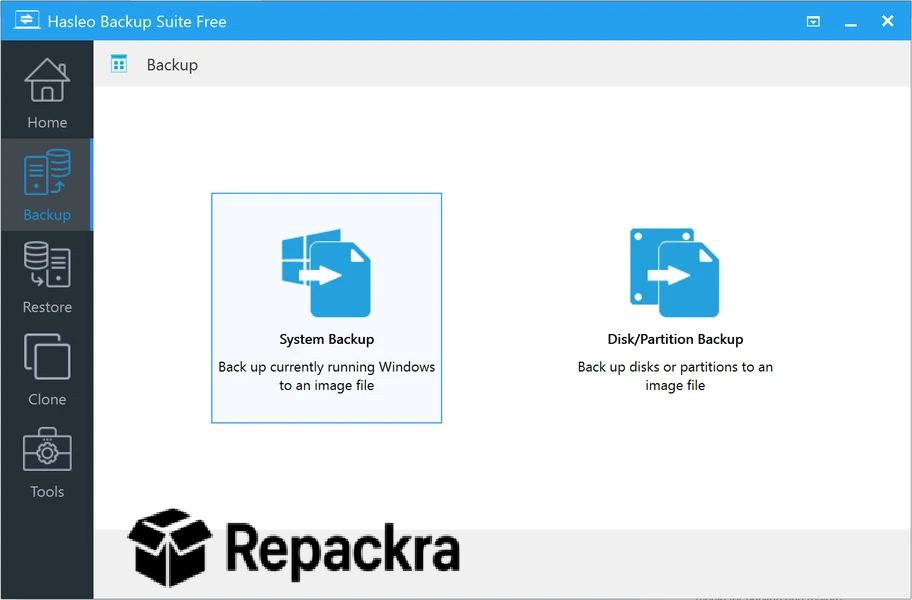Open the Home section in sidebar

(x=47, y=92)
